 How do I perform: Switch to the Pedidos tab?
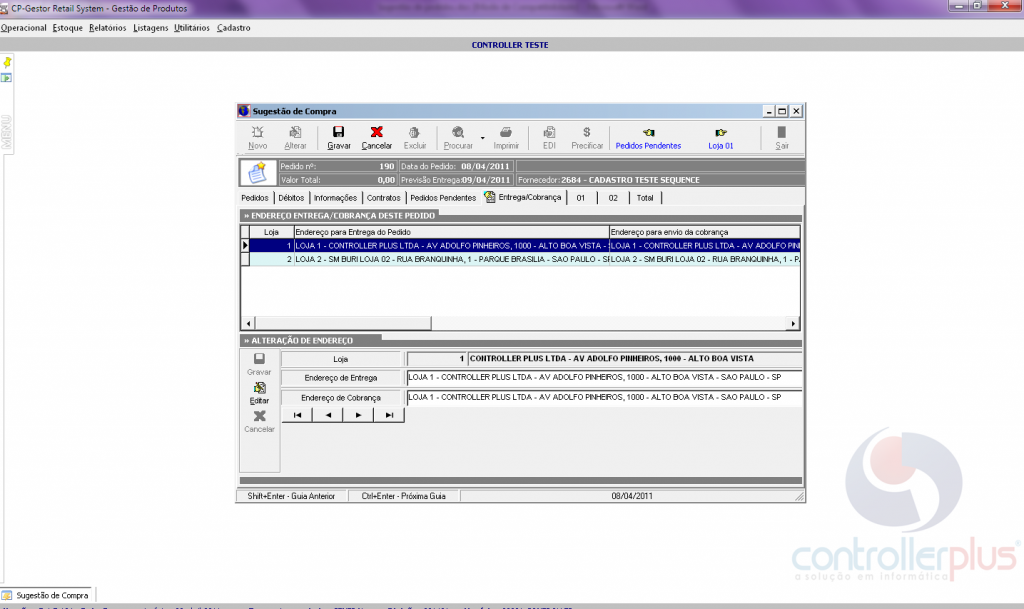(x=255, y=198)
